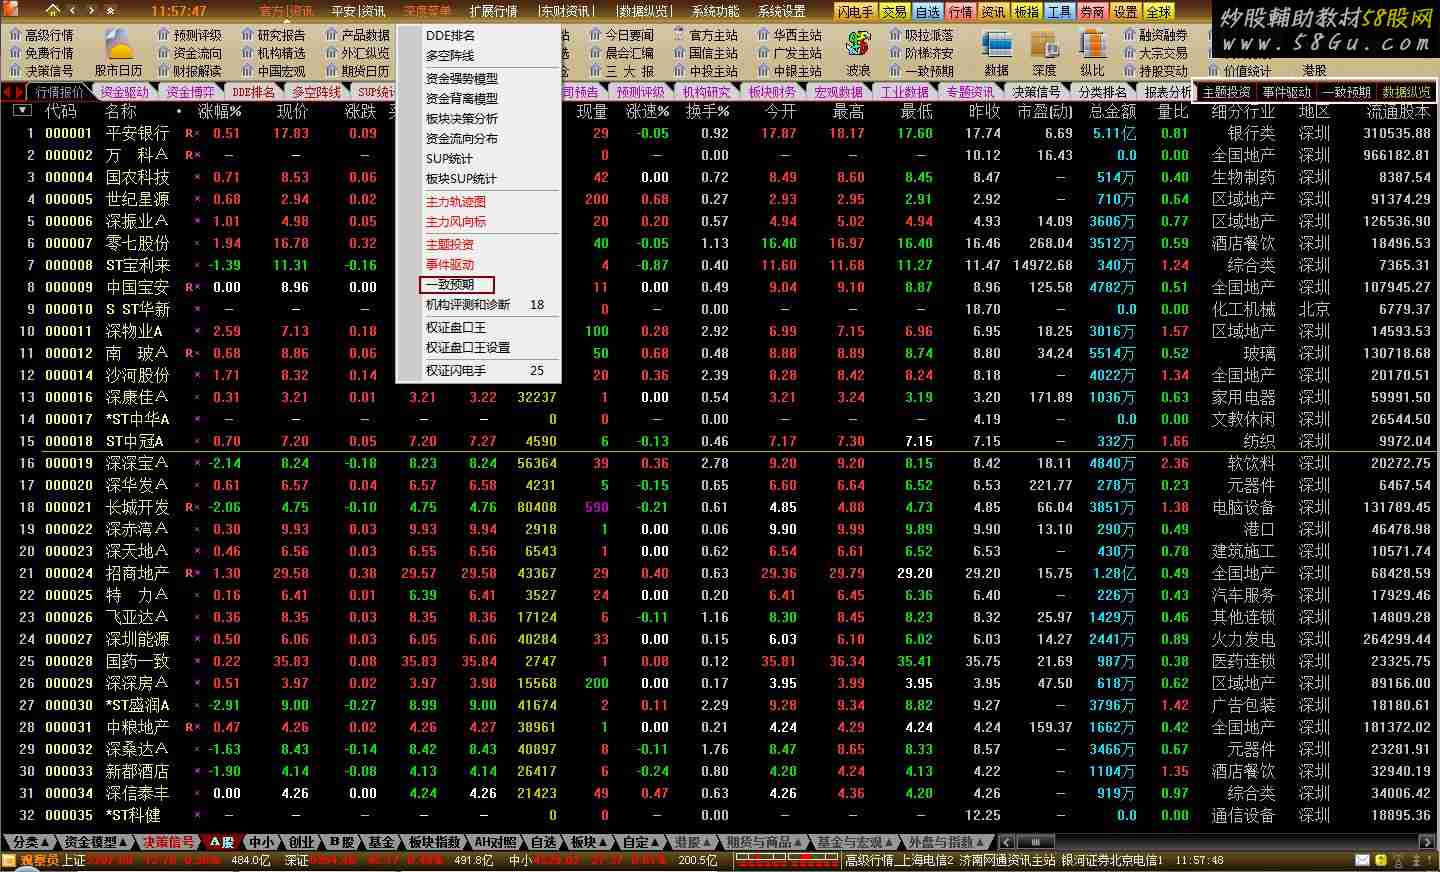Select 主力轨迹图 menu entry

coord(455,201)
